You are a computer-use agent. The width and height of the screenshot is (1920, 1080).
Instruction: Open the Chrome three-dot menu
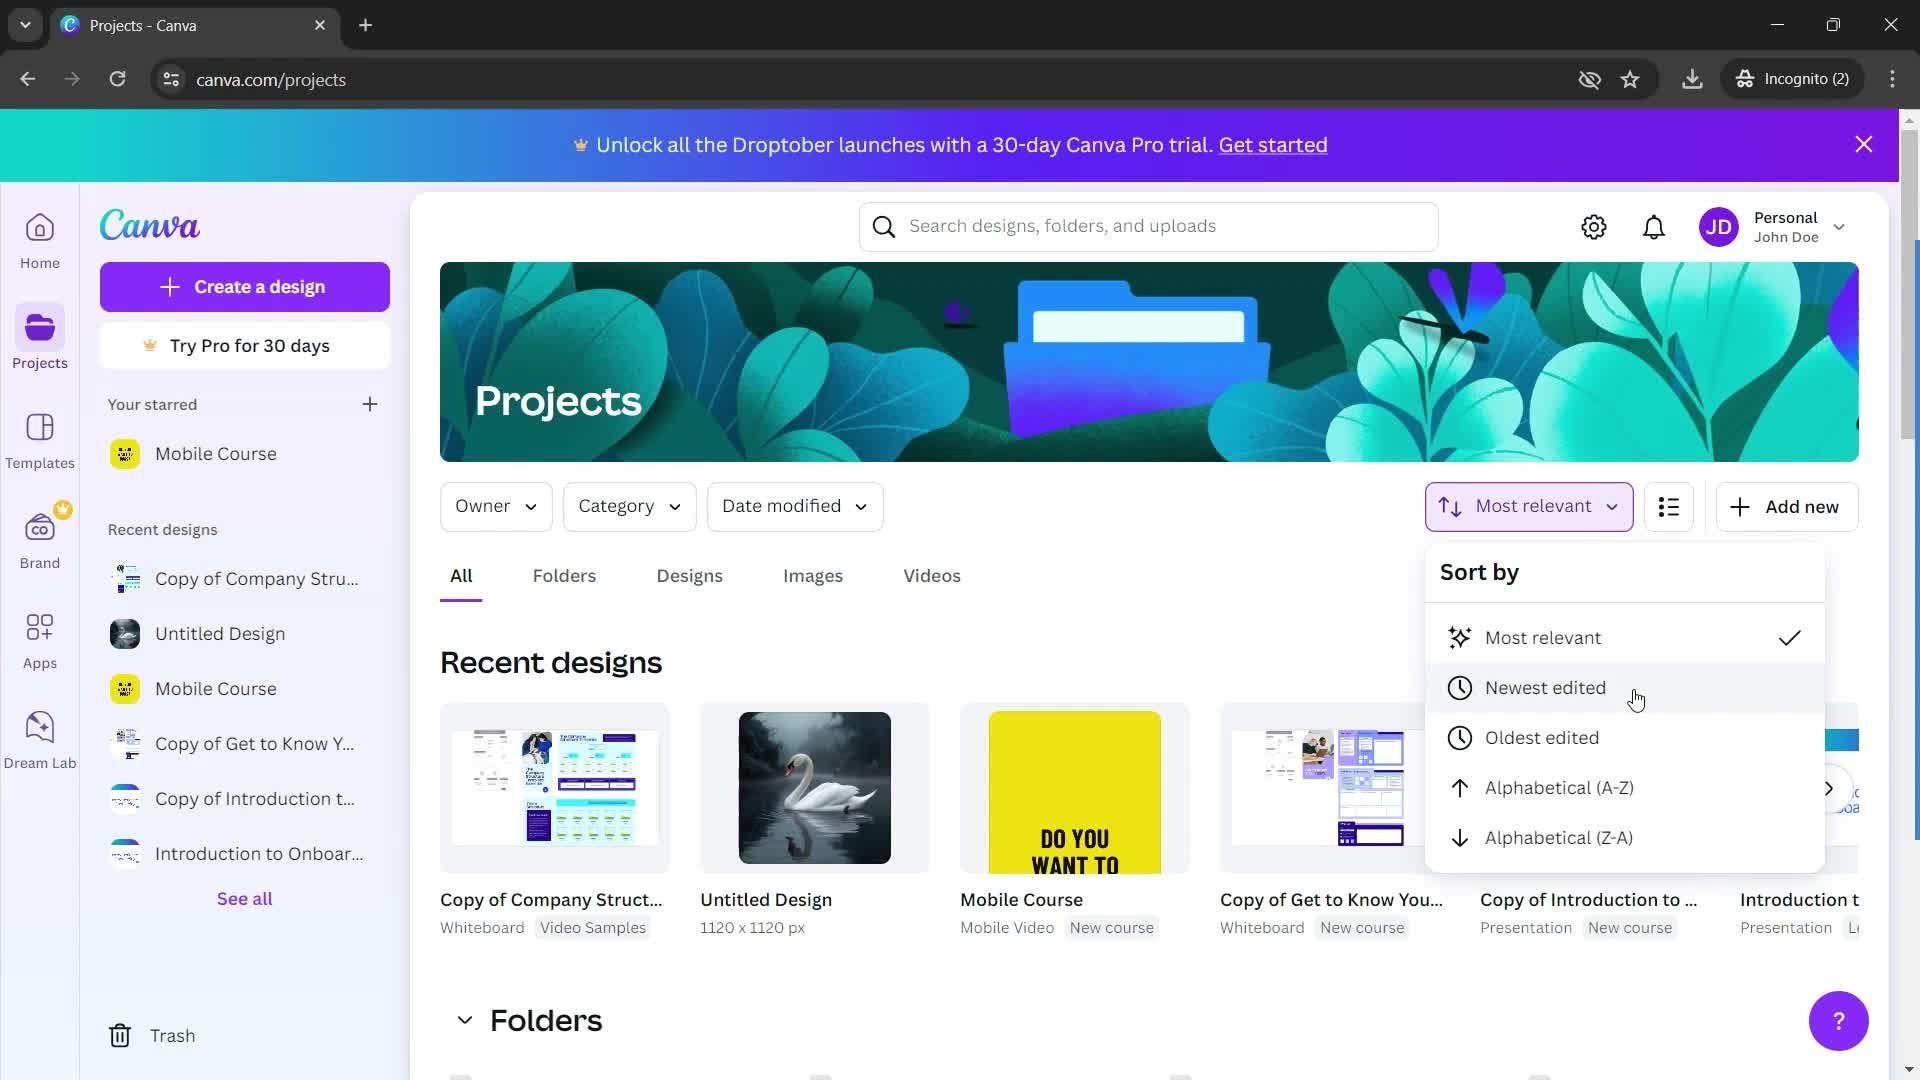tap(1892, 79)
